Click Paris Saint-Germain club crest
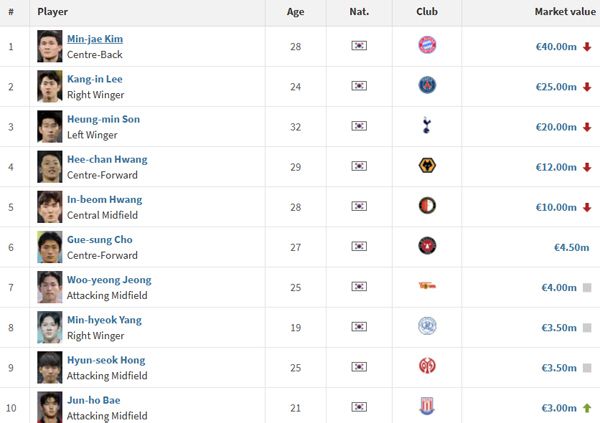This screenshot has height=423, width=600. pyautogui.click(x=427, y=86)
